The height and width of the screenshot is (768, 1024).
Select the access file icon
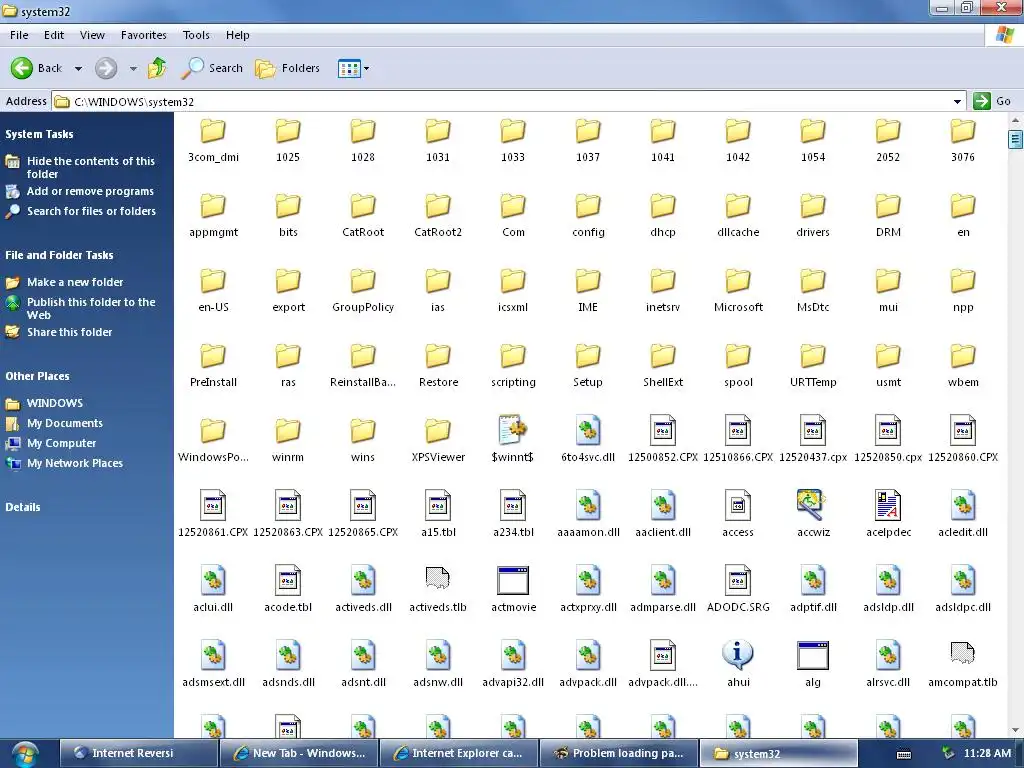point(738,505)
